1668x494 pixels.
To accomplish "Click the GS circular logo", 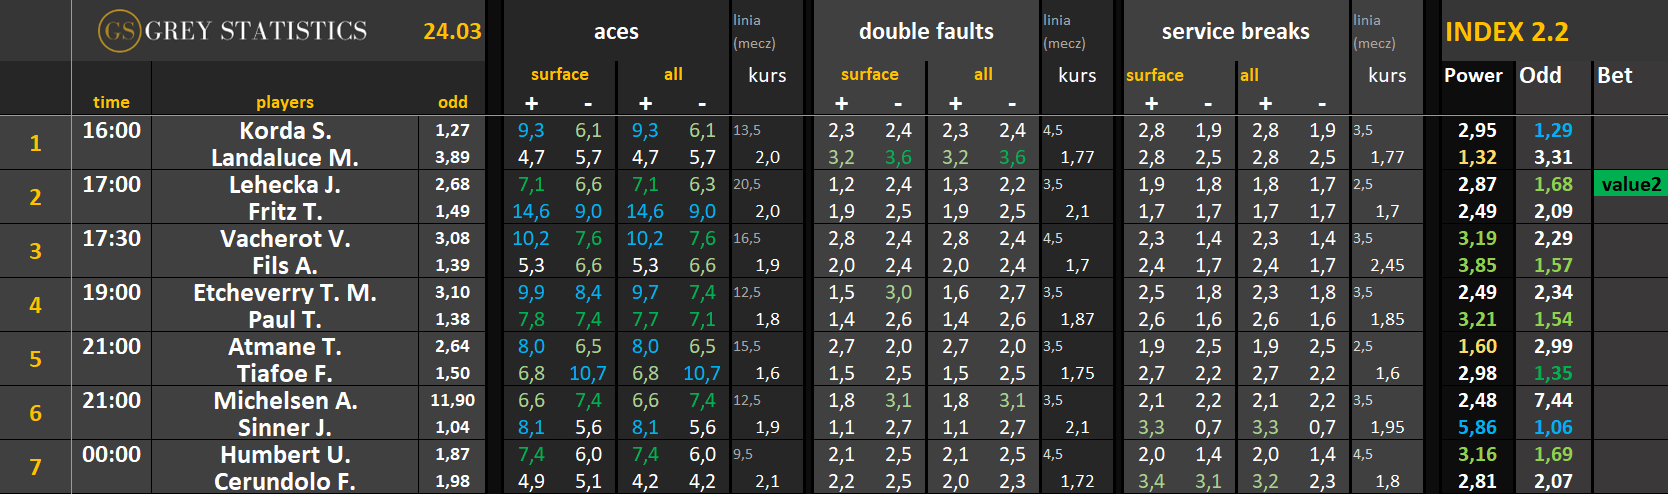I will pyautogui.click(x=119, y=31).
